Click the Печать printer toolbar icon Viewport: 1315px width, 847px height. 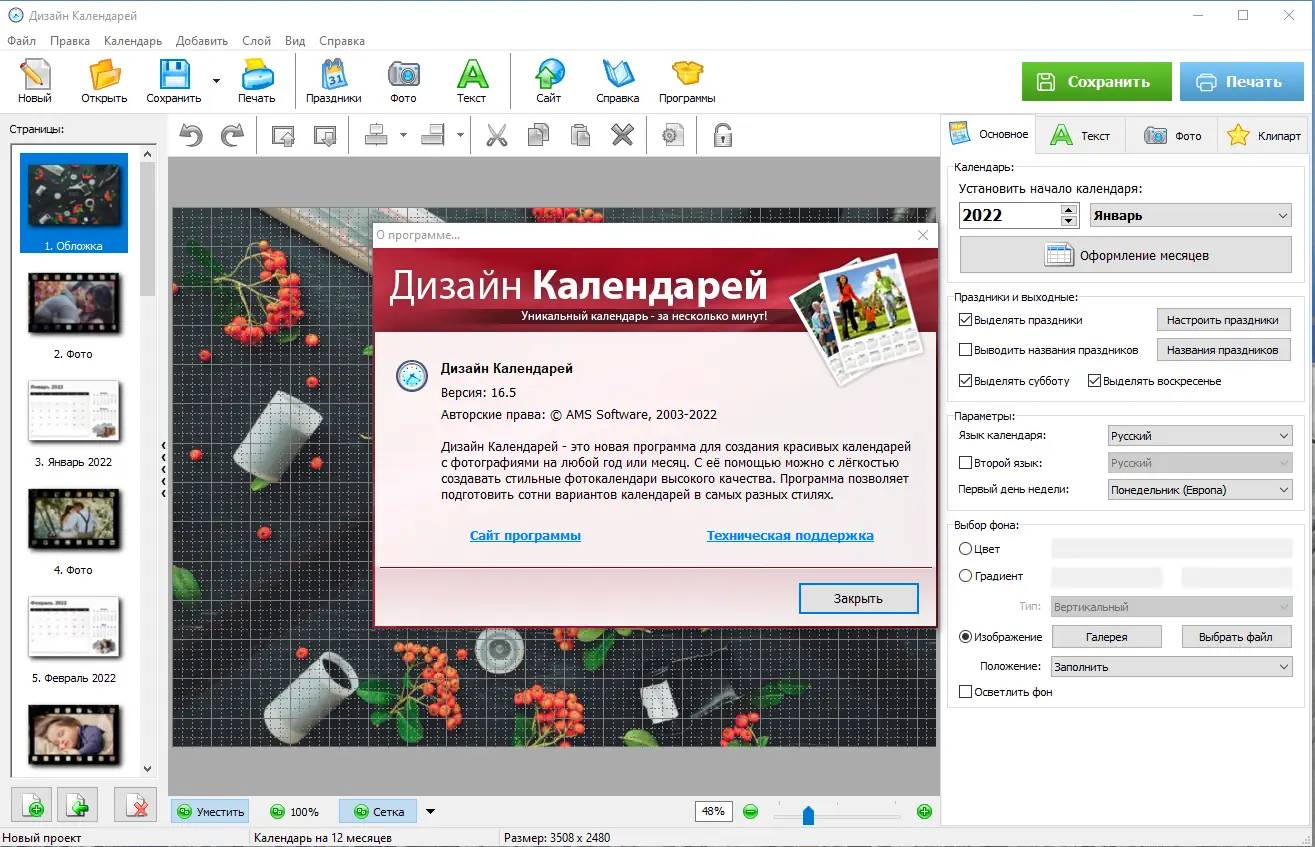(256, 81)
